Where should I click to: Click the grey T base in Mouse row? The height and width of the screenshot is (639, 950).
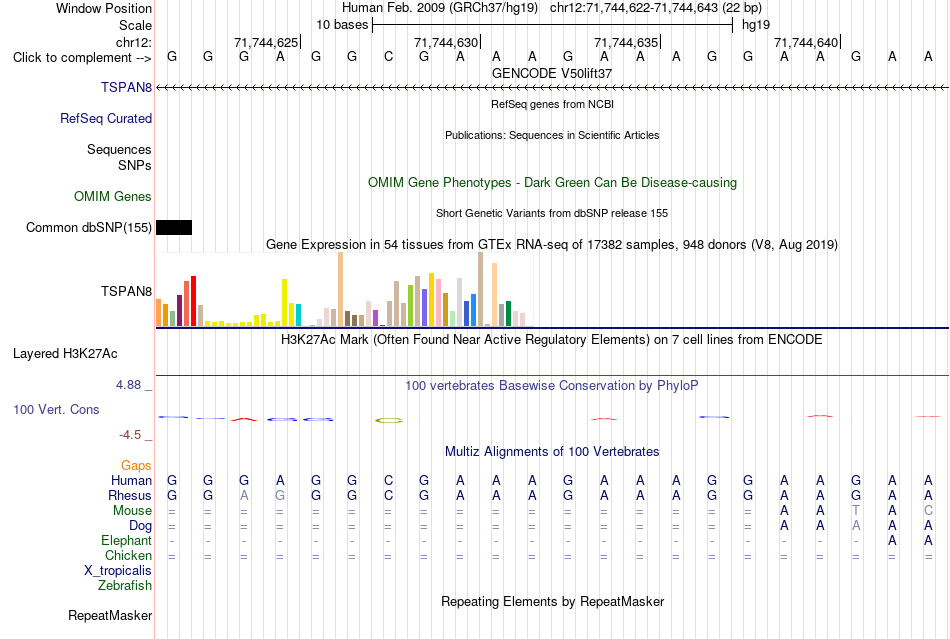855,511
